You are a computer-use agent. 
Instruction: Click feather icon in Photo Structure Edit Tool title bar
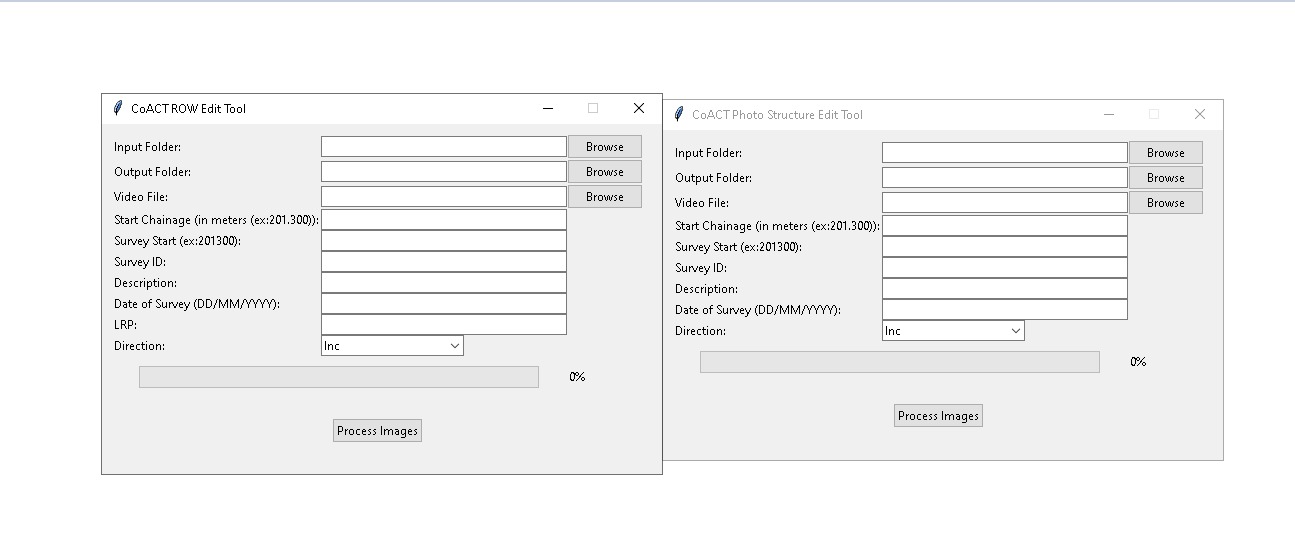679,114
